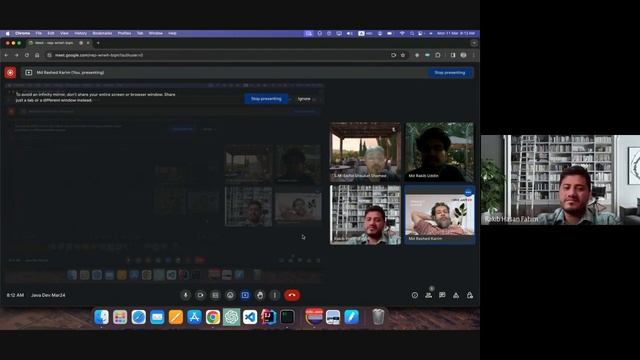Open Pages from the Dock
This screenshot has height=360, width=640.
pos(176,317)
